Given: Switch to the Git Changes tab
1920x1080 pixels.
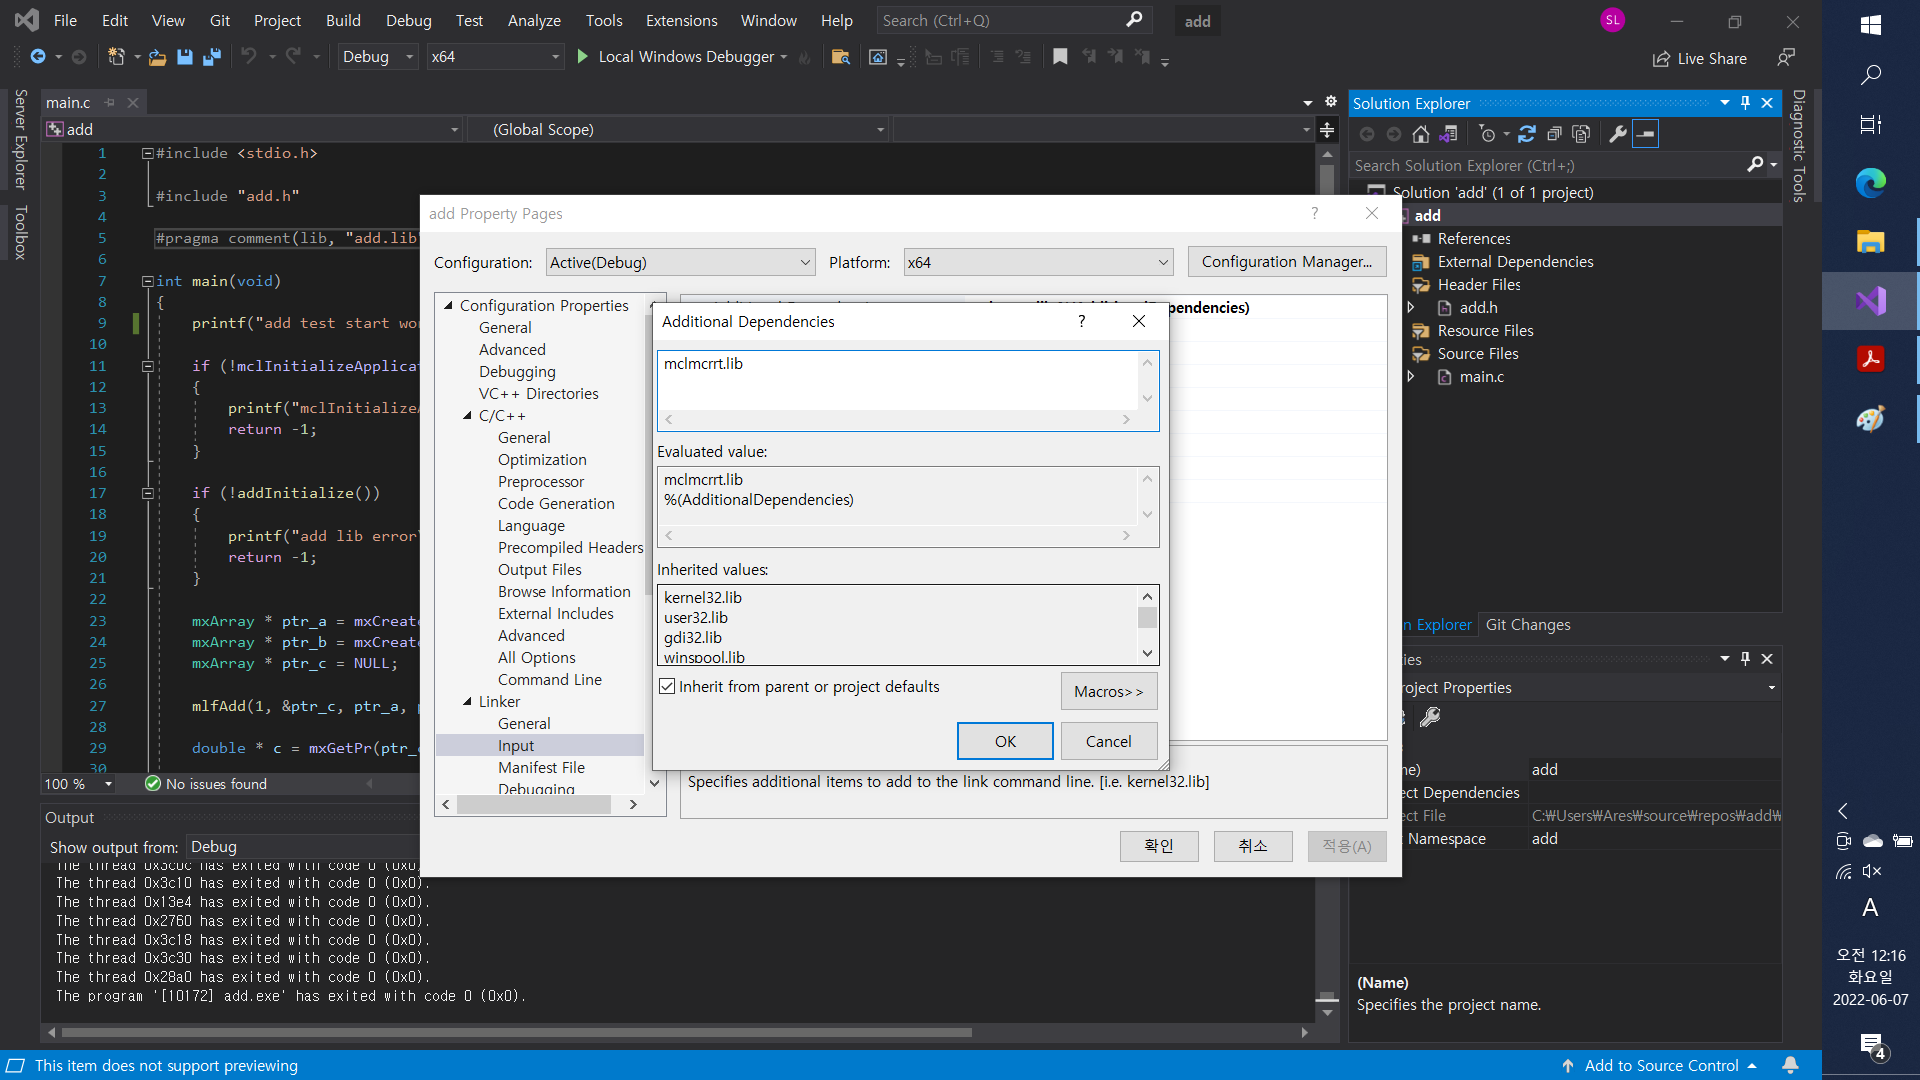Looking at the screenshot, I should (1527, 625).
